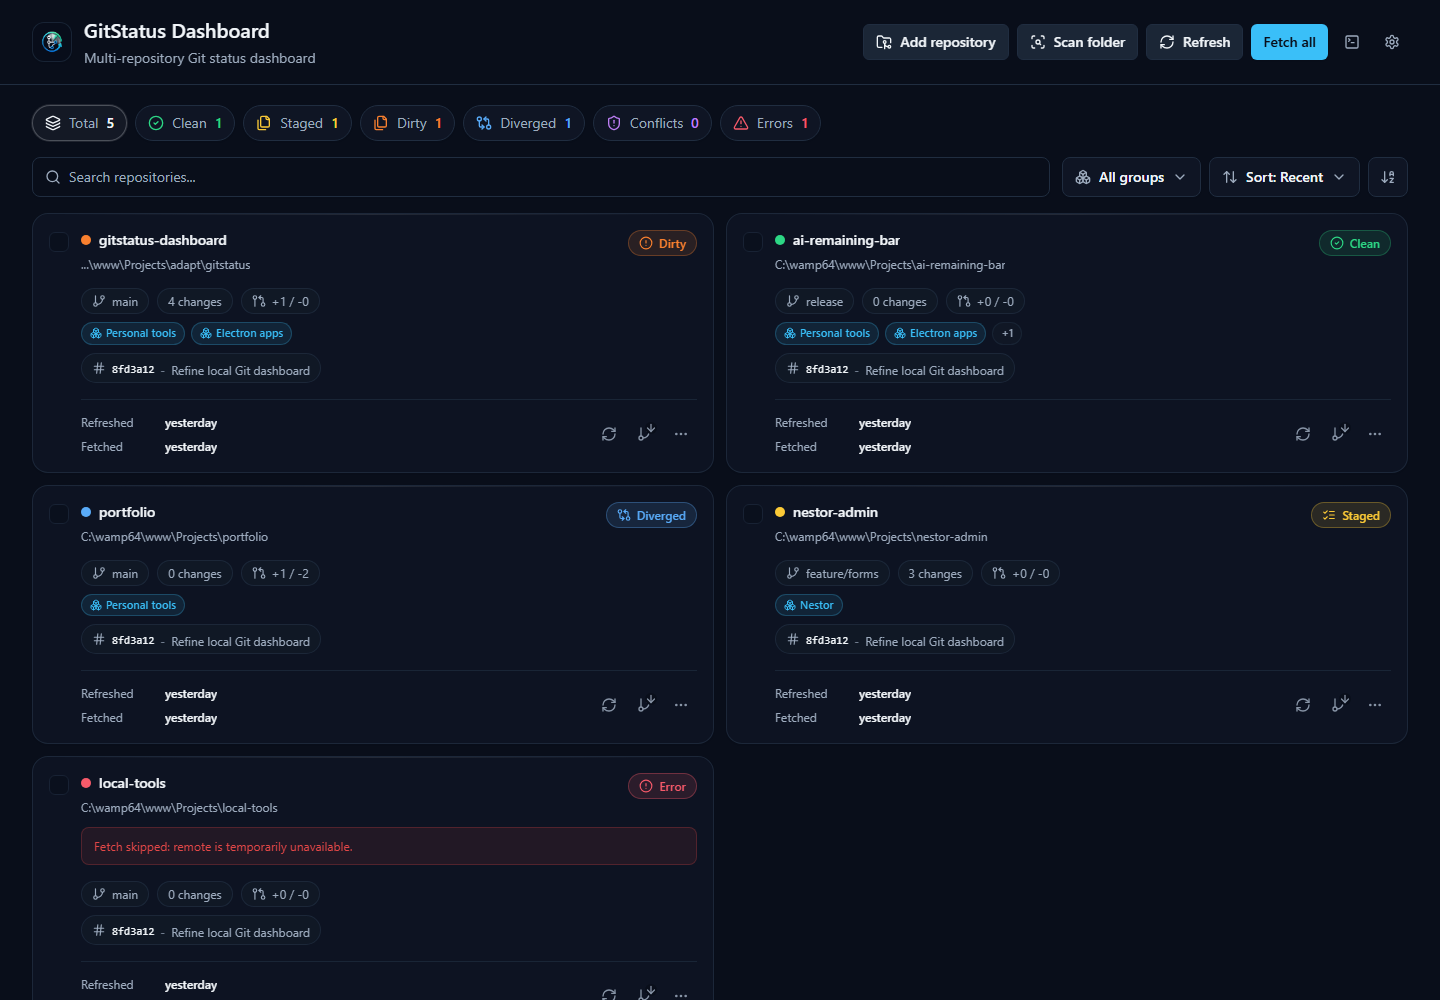Filter by Errors repositories
1440x1000 pixels.
point(770,123)
